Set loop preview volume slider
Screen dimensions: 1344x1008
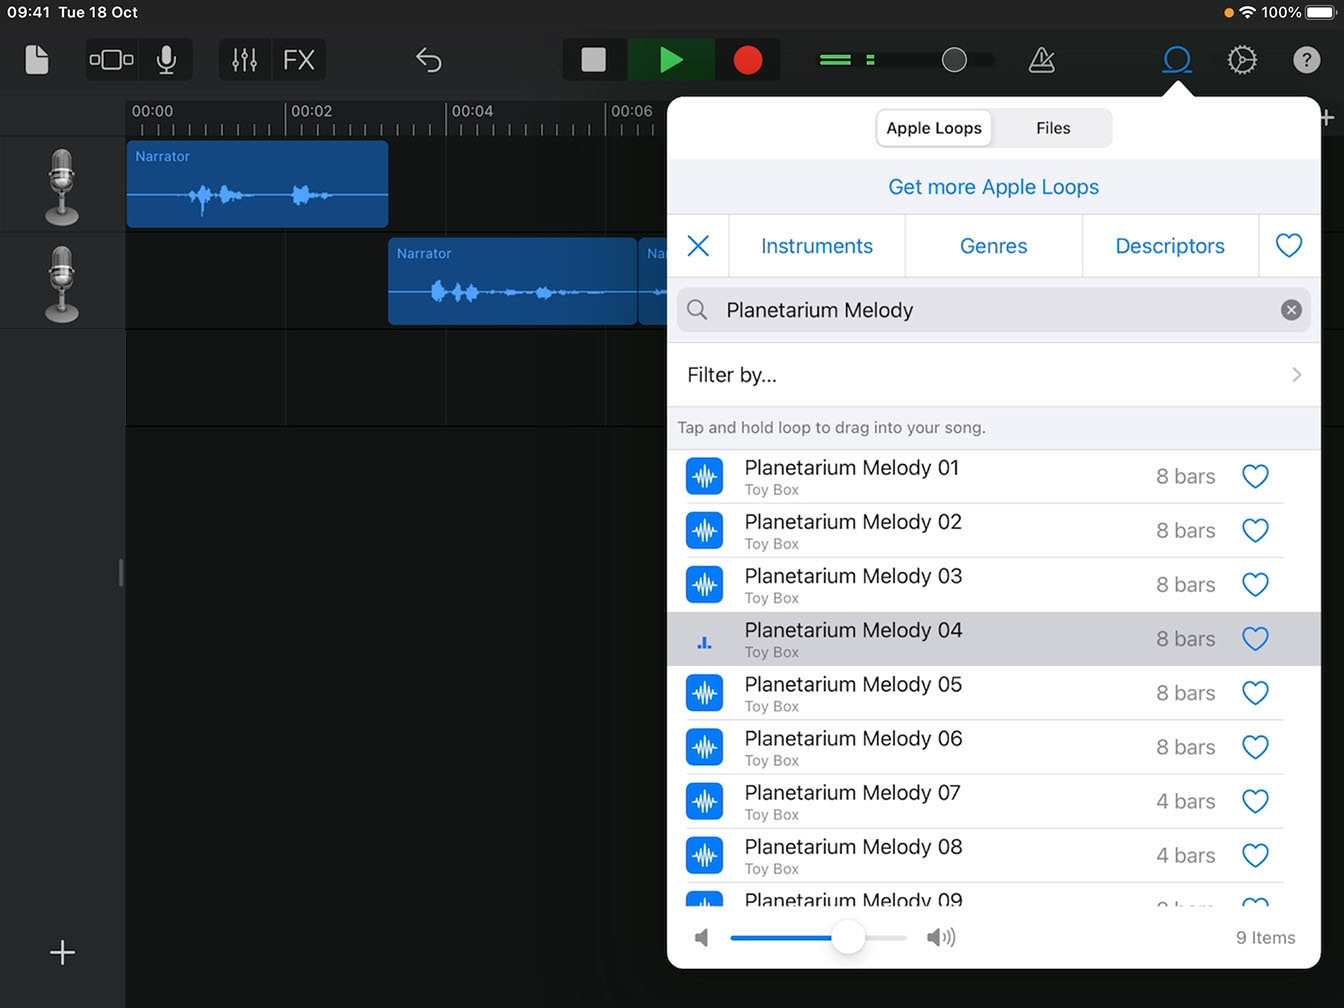[x=848, y=937]
